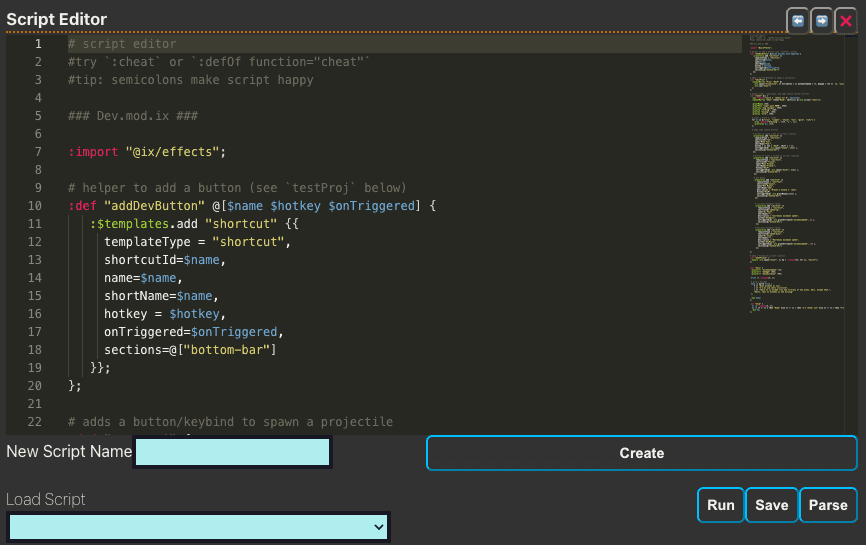Close the Script Editor with the red X
Image resolution: width=866 pixels, height=545 pixels.
tap(846, 20)
